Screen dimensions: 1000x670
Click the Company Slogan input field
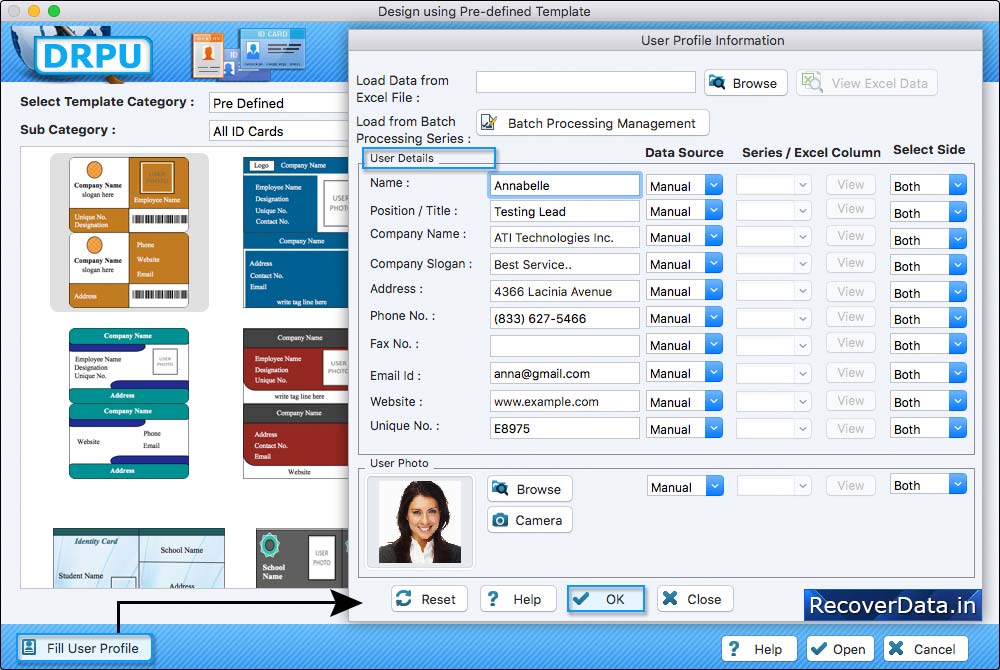click(564, 265)
